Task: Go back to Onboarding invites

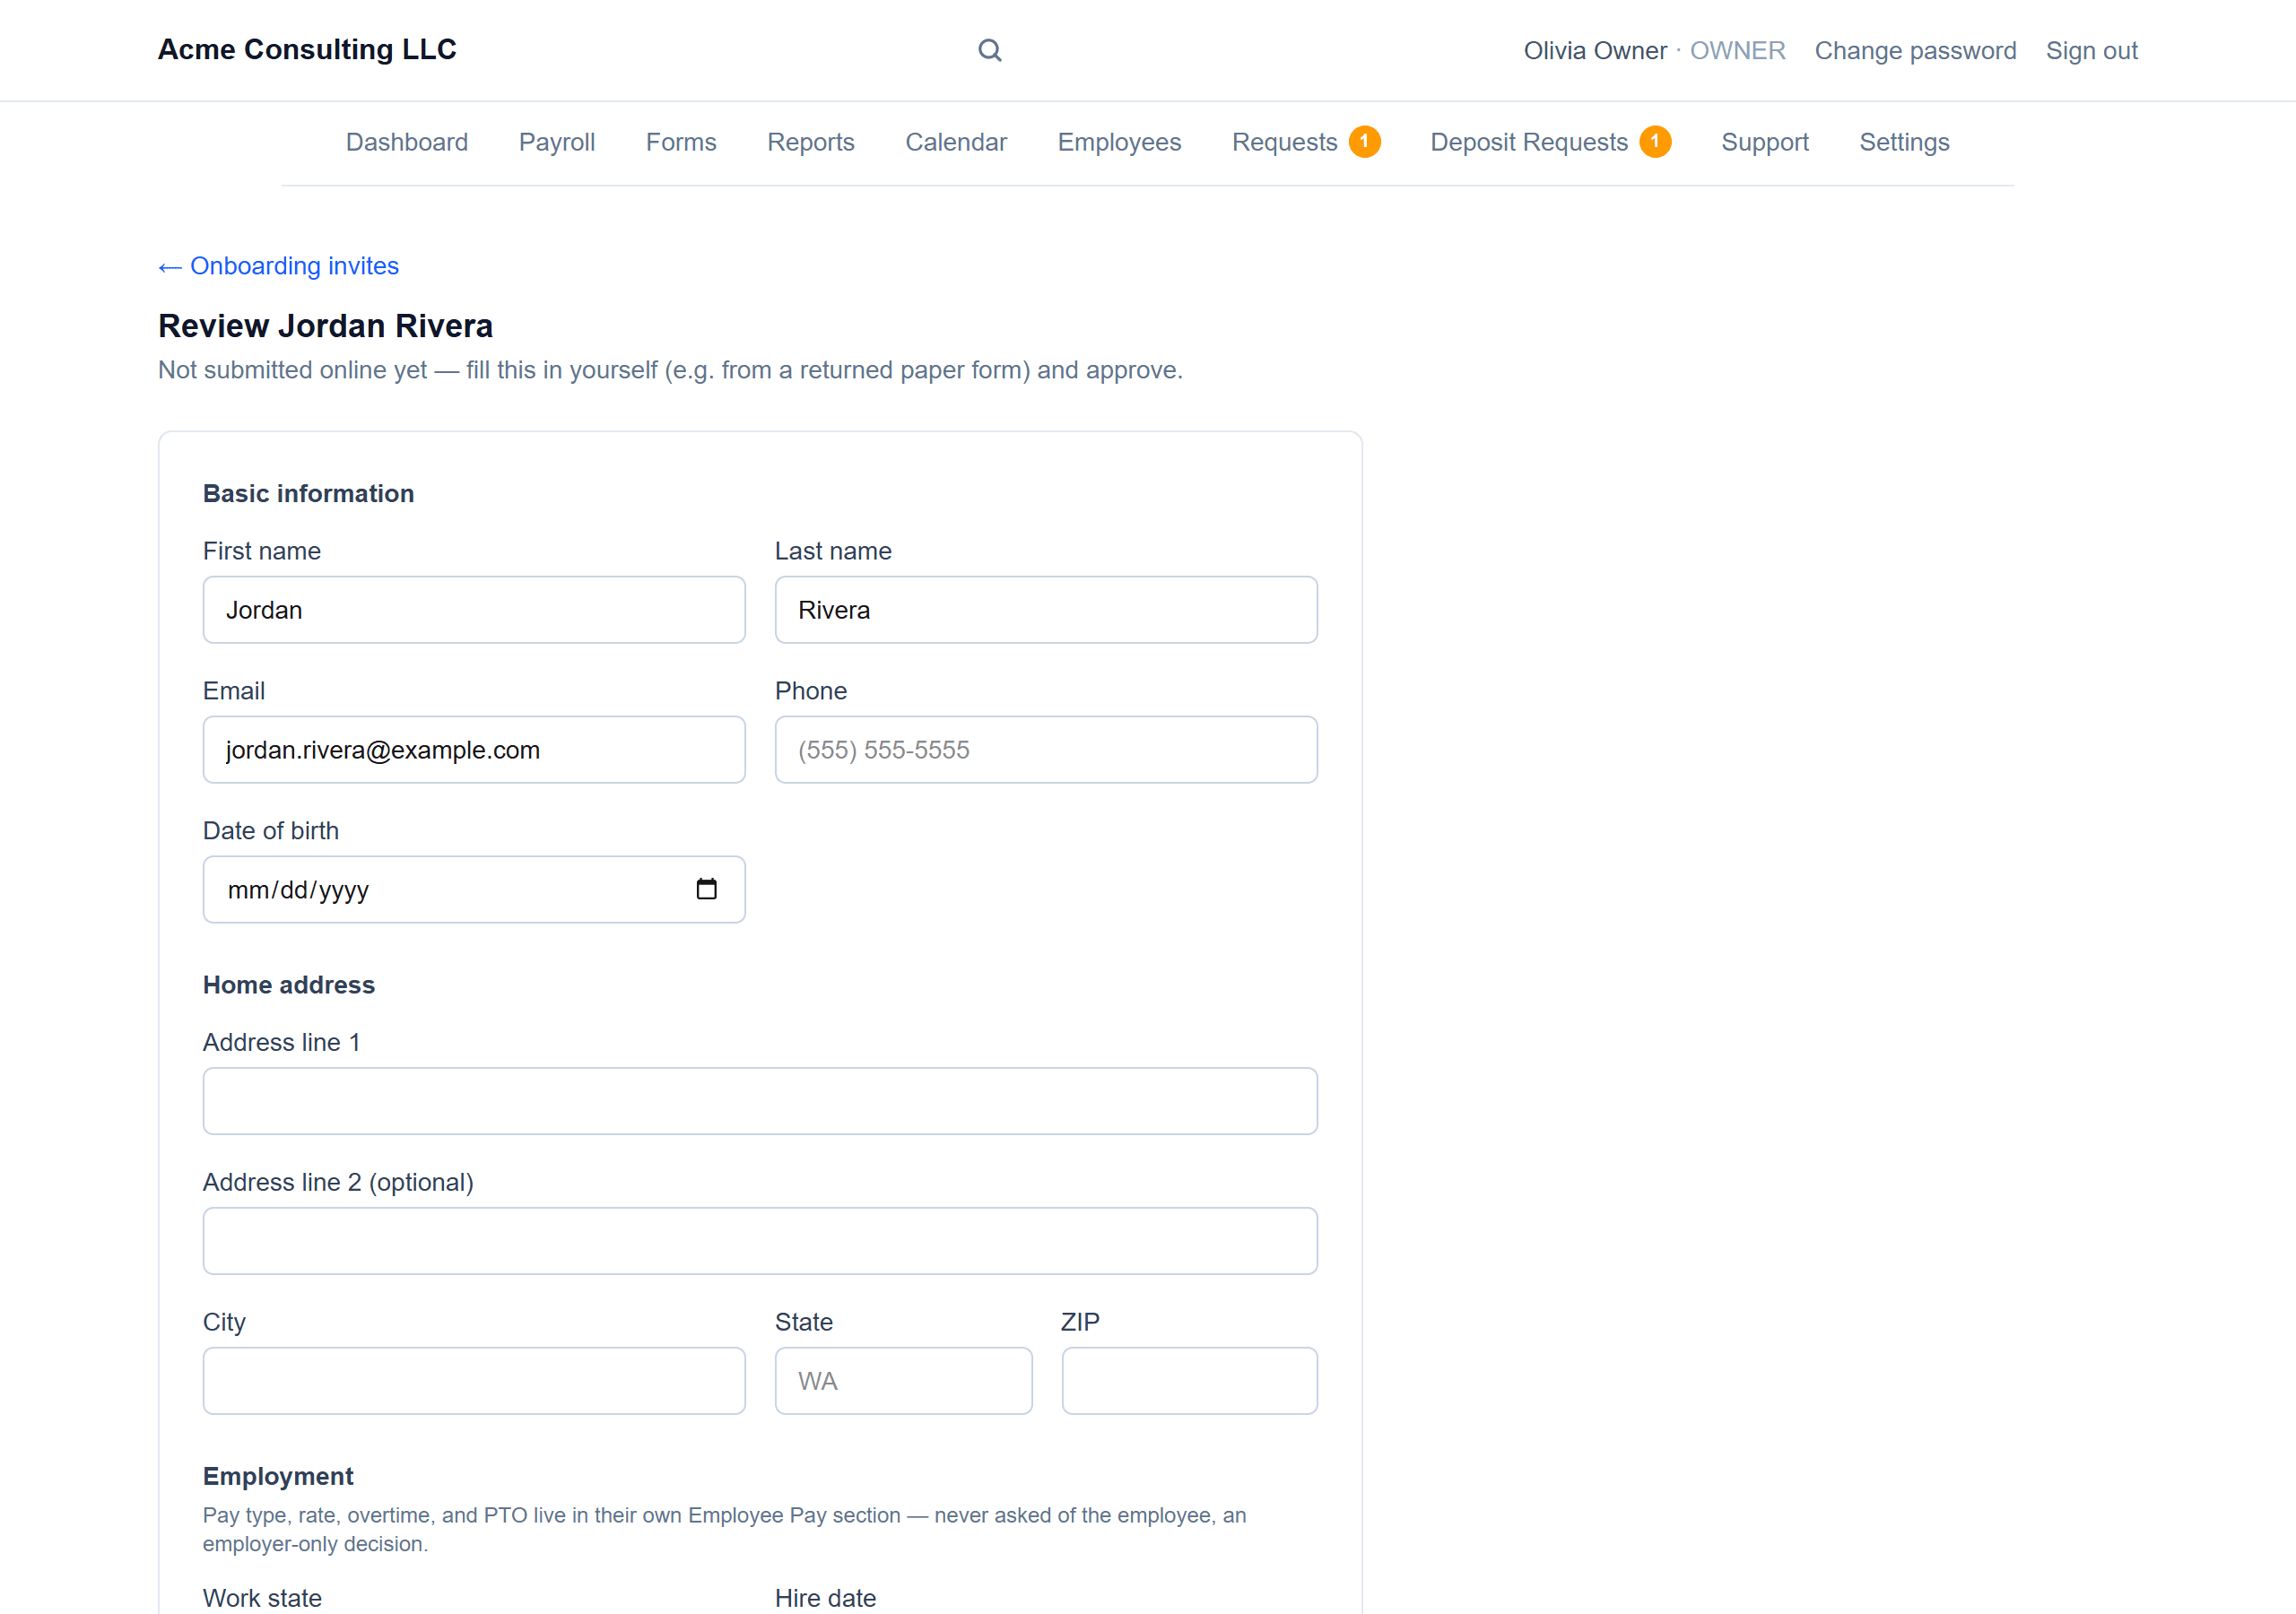Action: [x=278, y=266]
